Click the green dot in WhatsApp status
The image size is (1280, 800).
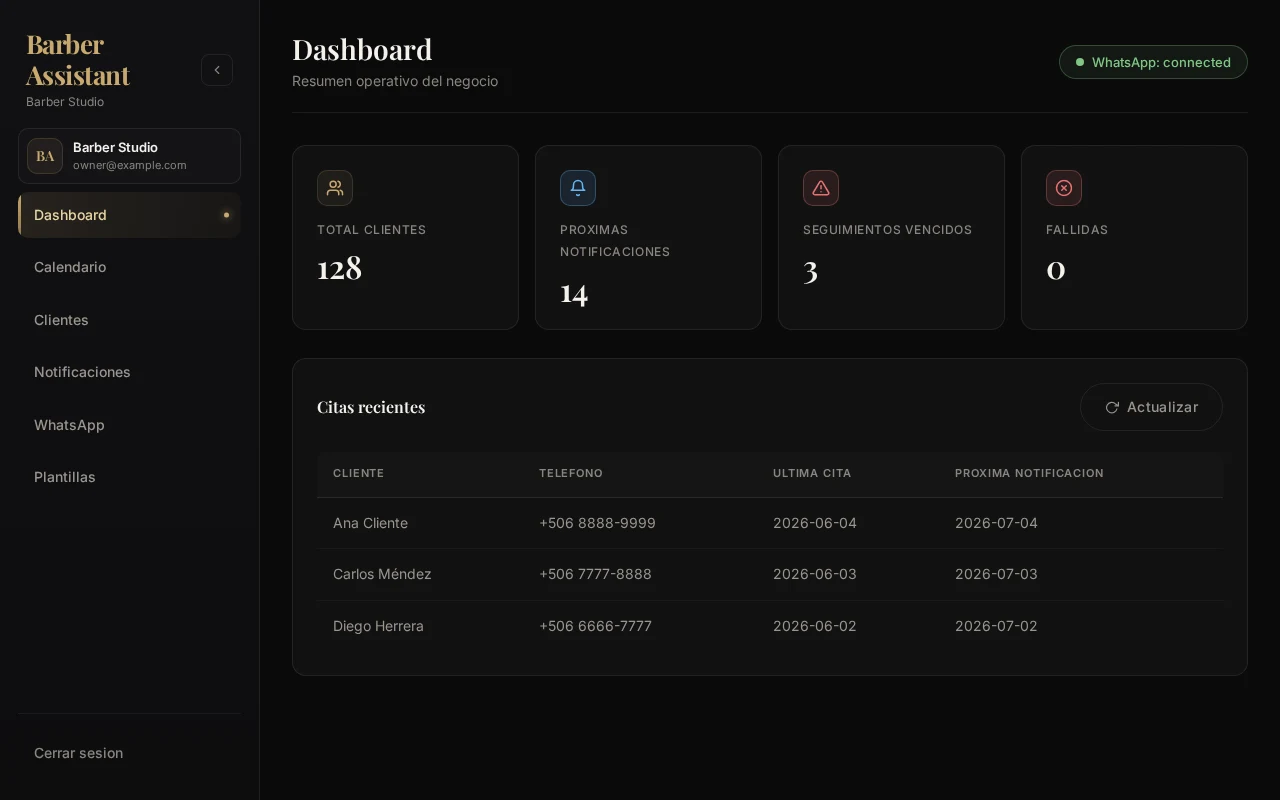tap(1080, 62)
